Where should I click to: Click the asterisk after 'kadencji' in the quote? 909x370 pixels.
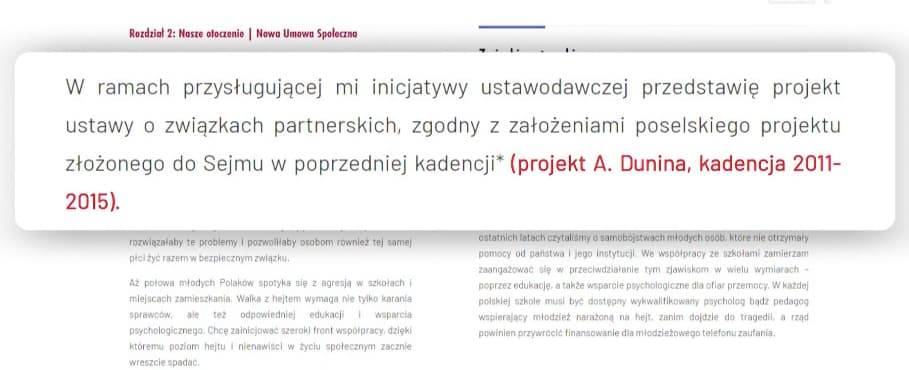(x=500, y=161)
